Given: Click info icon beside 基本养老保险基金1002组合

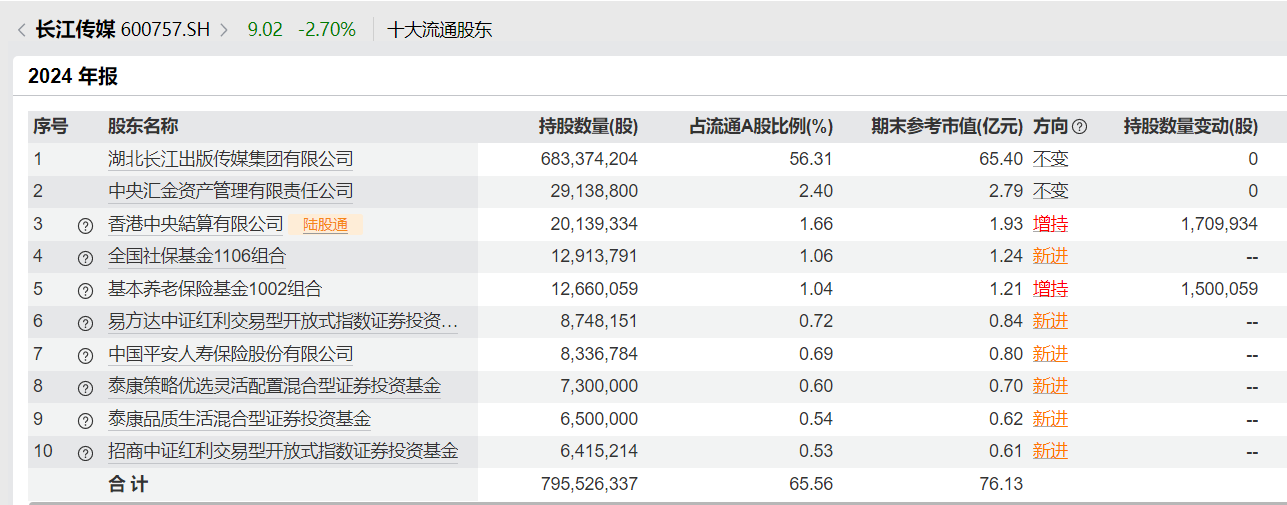Looking at the screenshot, I should 86,290.
